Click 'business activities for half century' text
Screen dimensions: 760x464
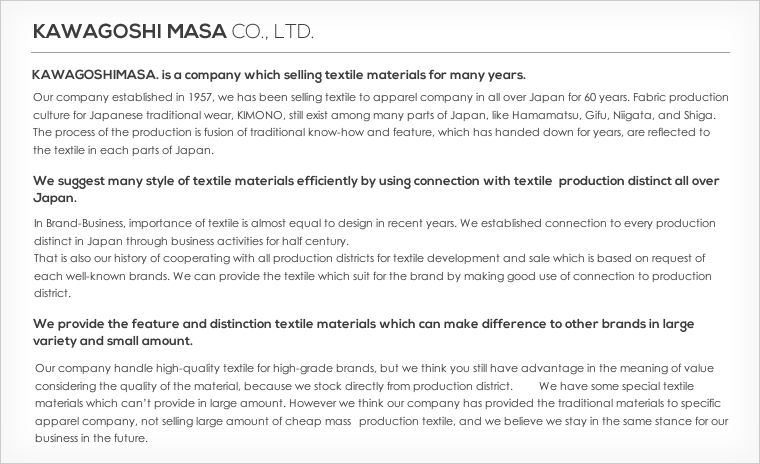tap(259, 241)
